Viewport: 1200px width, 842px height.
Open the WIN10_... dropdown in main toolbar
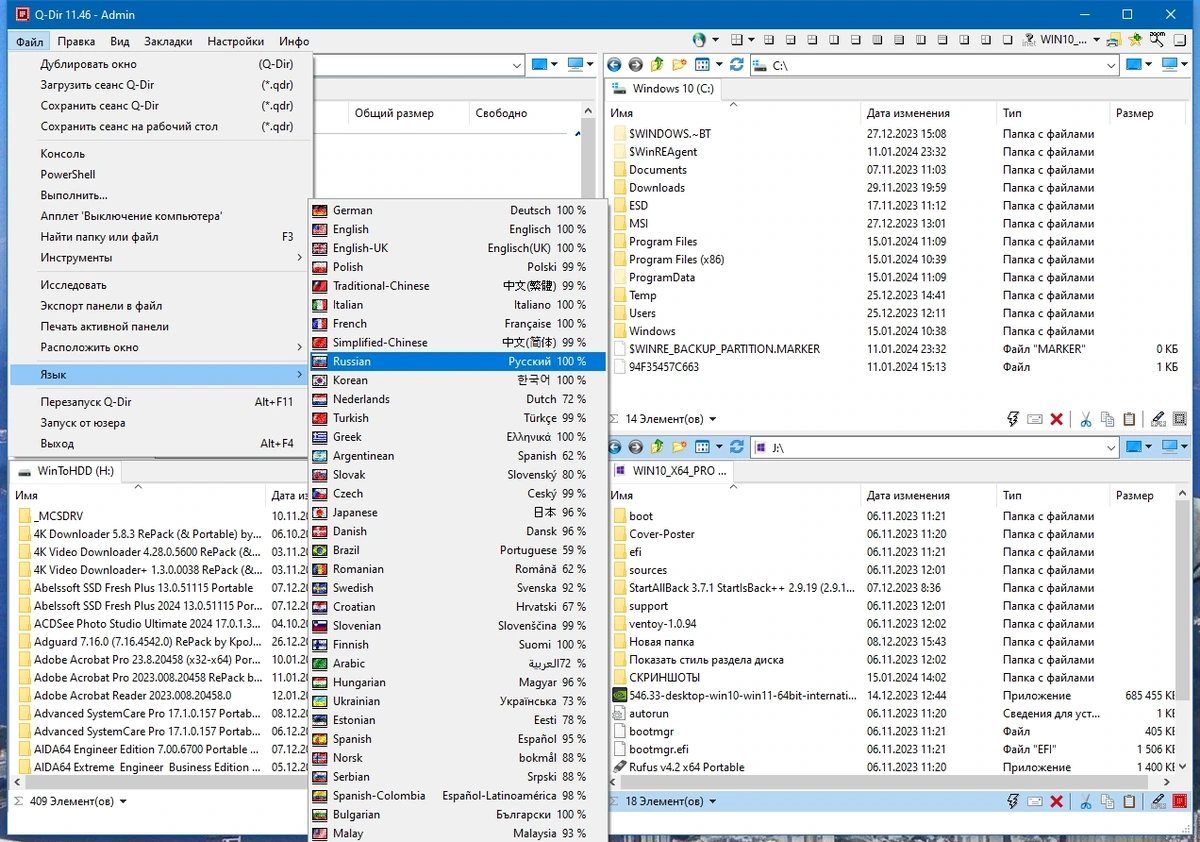1096,41
